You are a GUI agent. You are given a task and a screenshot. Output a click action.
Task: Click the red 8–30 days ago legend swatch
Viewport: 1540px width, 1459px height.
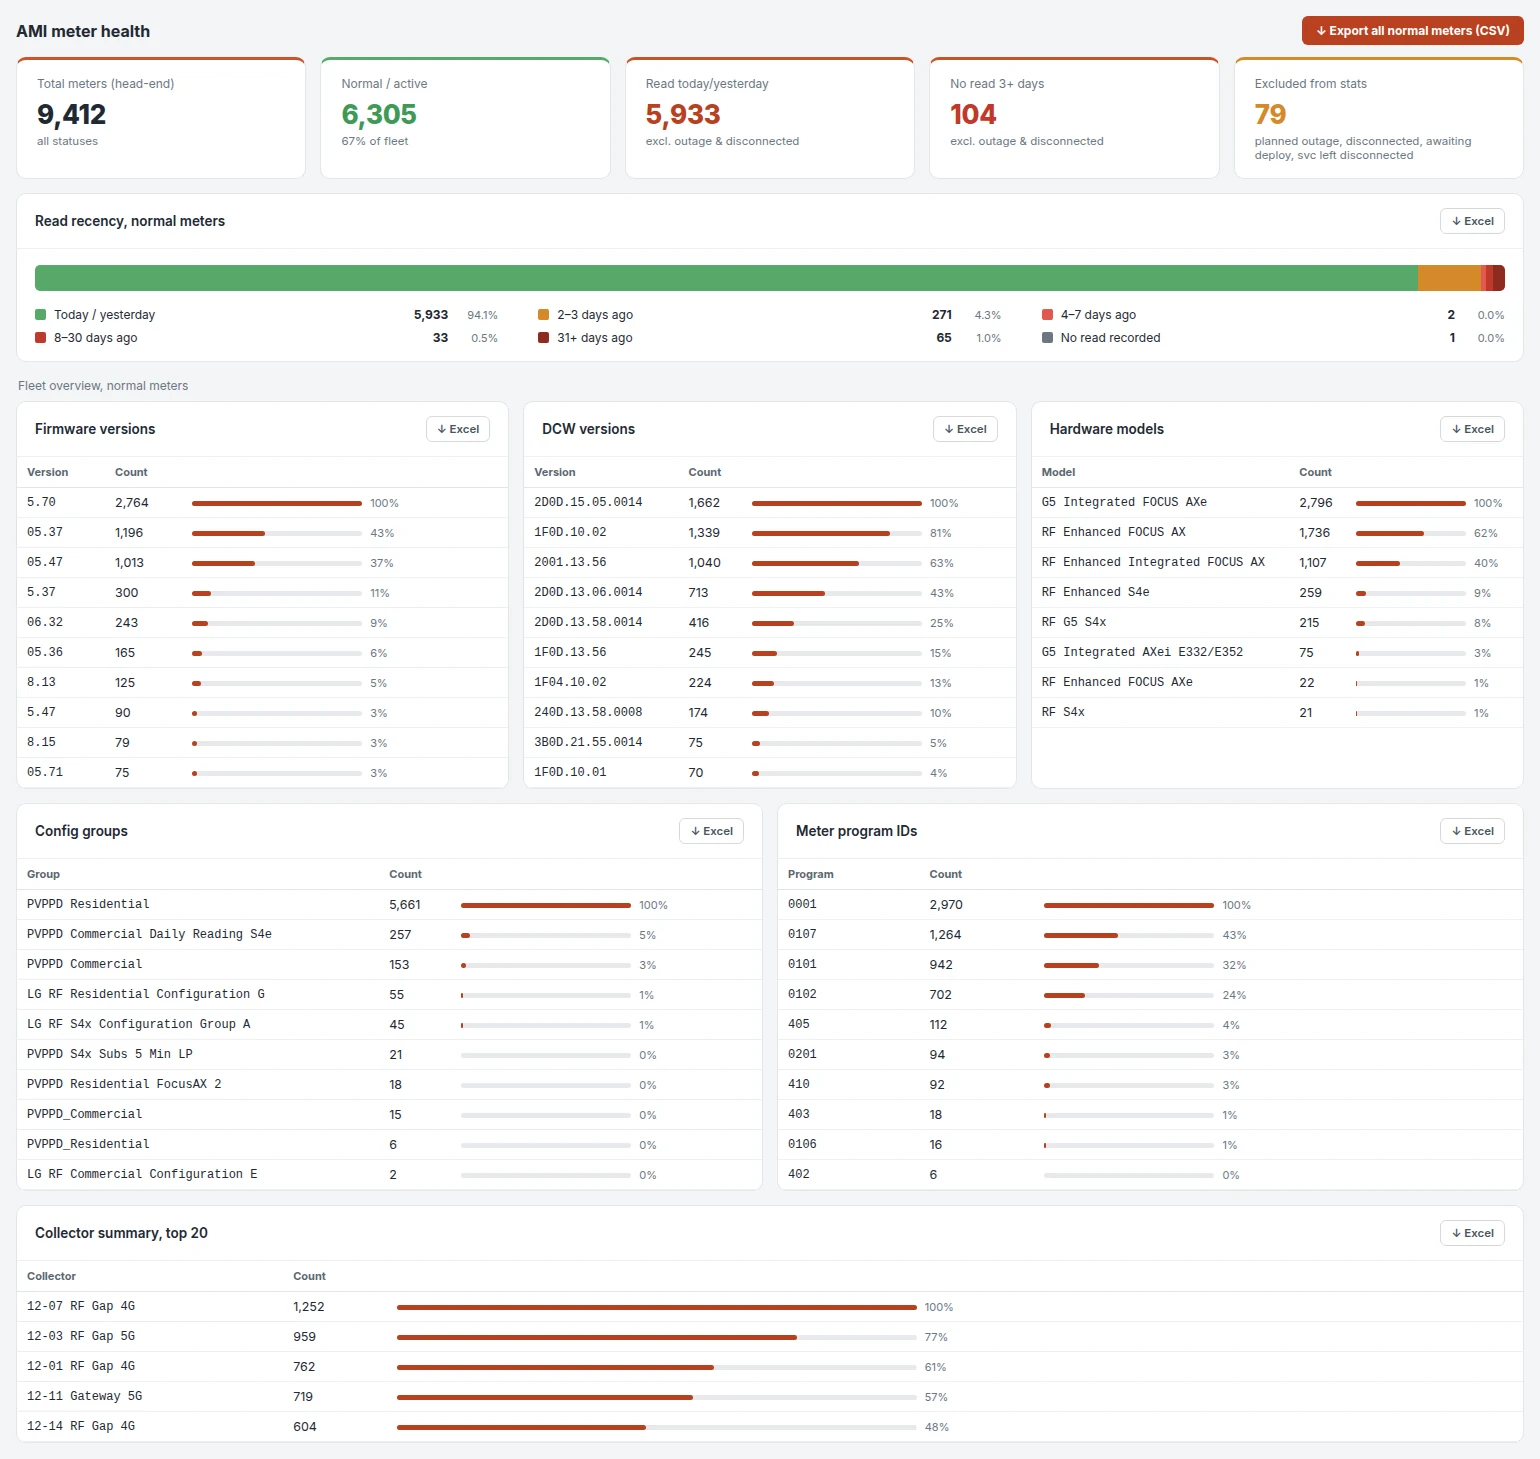[x=41, y=338]
